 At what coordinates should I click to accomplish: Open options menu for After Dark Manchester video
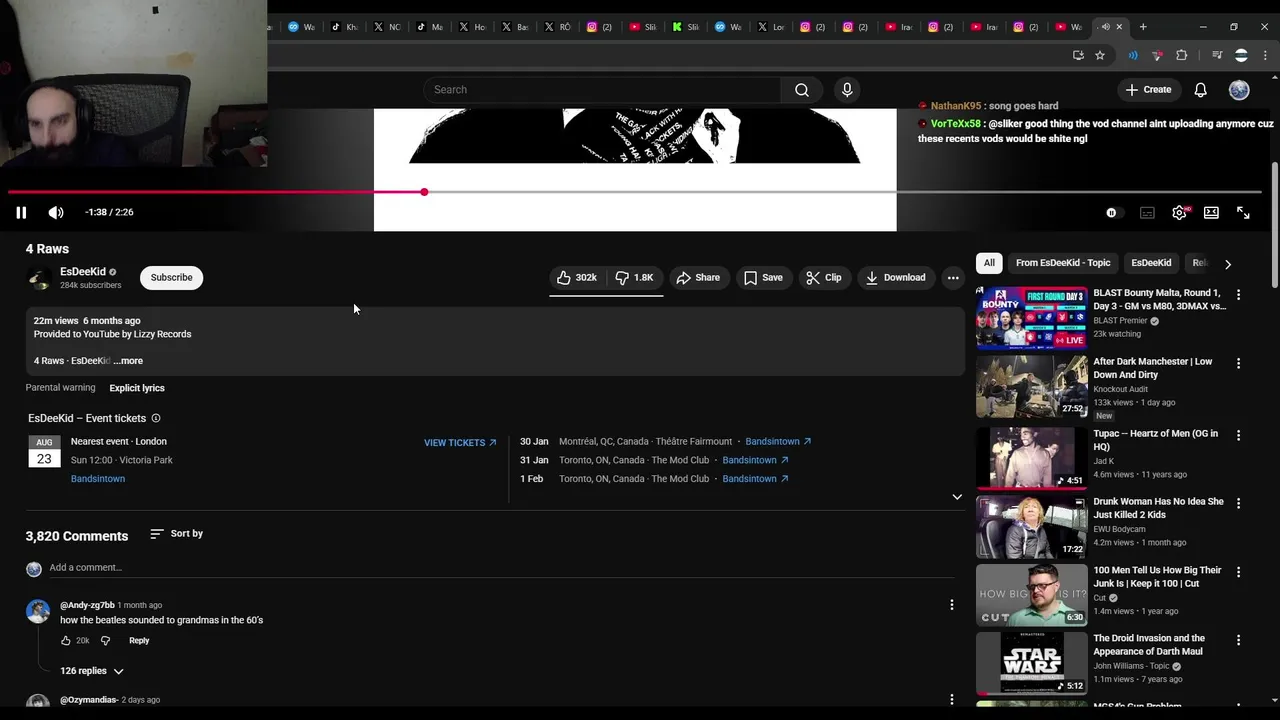point(1238,364)
